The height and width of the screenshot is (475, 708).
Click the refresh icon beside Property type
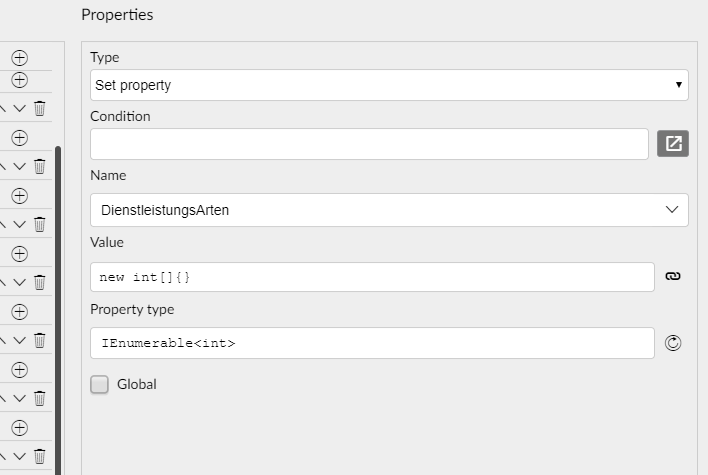673,343
